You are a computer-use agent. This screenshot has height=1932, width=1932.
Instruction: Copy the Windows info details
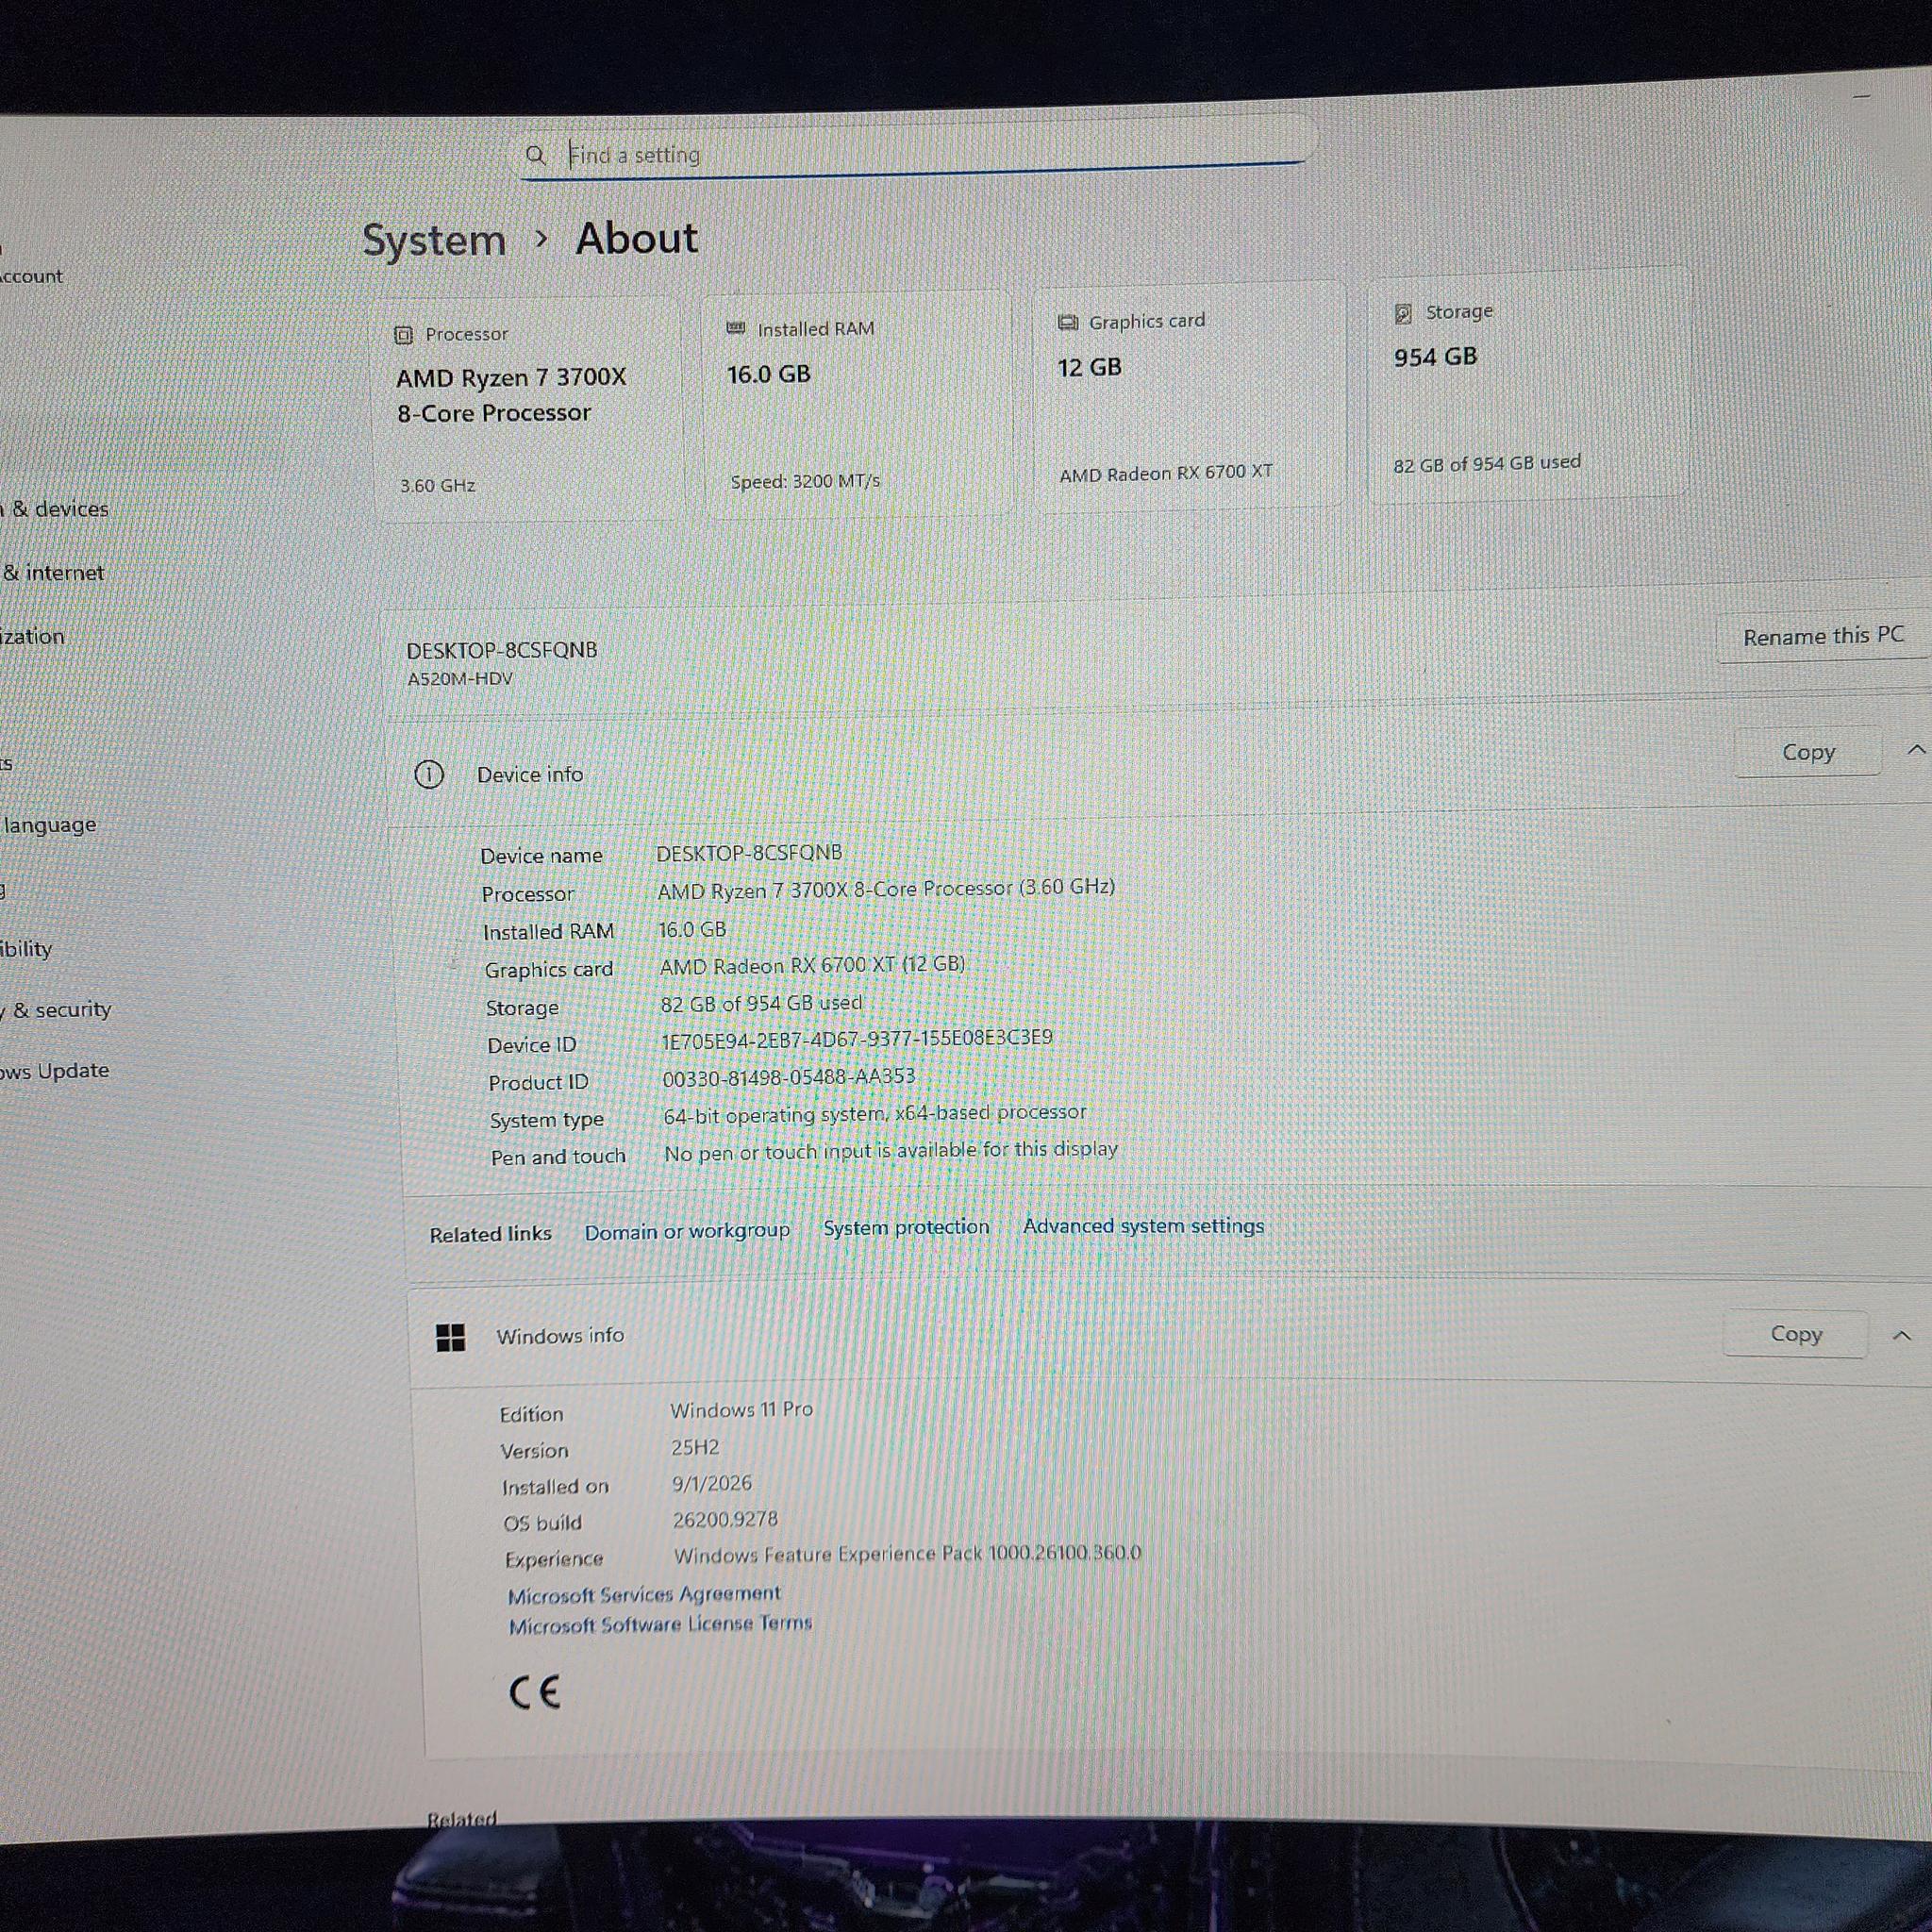[1796, 1334]
